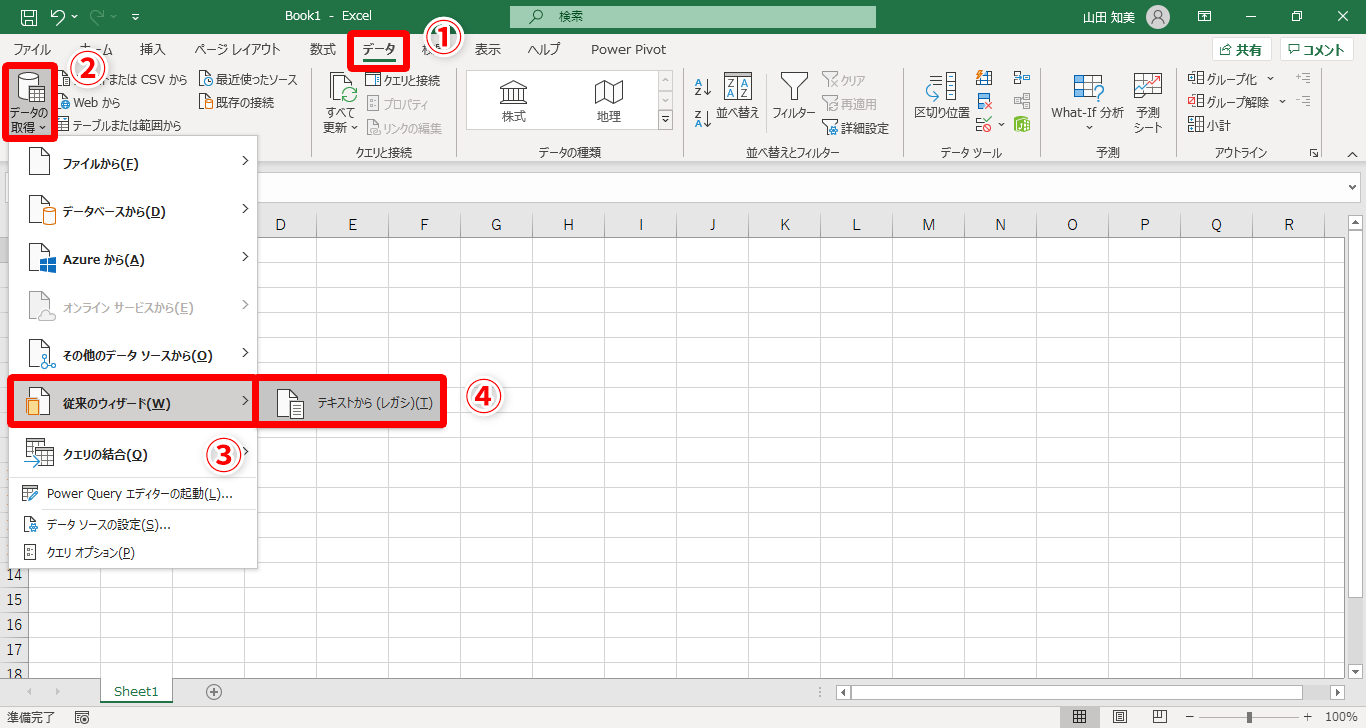Open the グループ解除 dropdown arrow
Viewport: 1366px width, 728px height.
pyautogui.click(x=1283, y=102)
